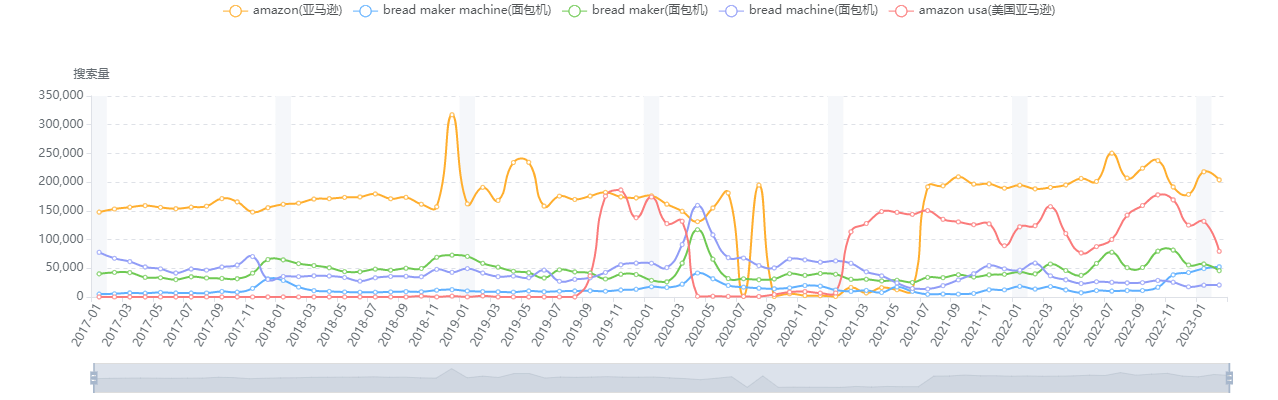The image size is (1278, 400).
Task: Click the left handle of the zoom slider
Action: click(94, 378)
